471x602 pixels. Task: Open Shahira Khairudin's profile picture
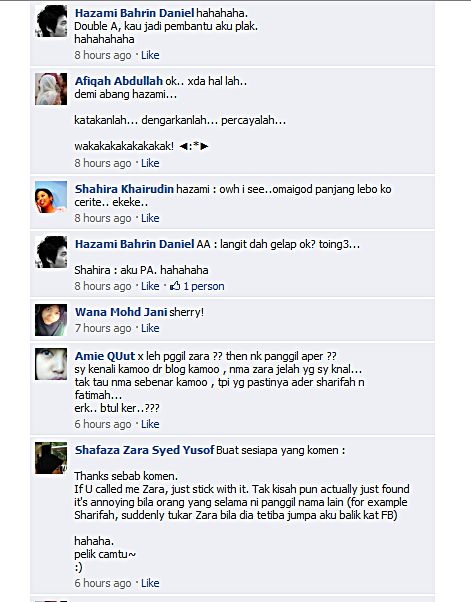(x=51, y=197)
